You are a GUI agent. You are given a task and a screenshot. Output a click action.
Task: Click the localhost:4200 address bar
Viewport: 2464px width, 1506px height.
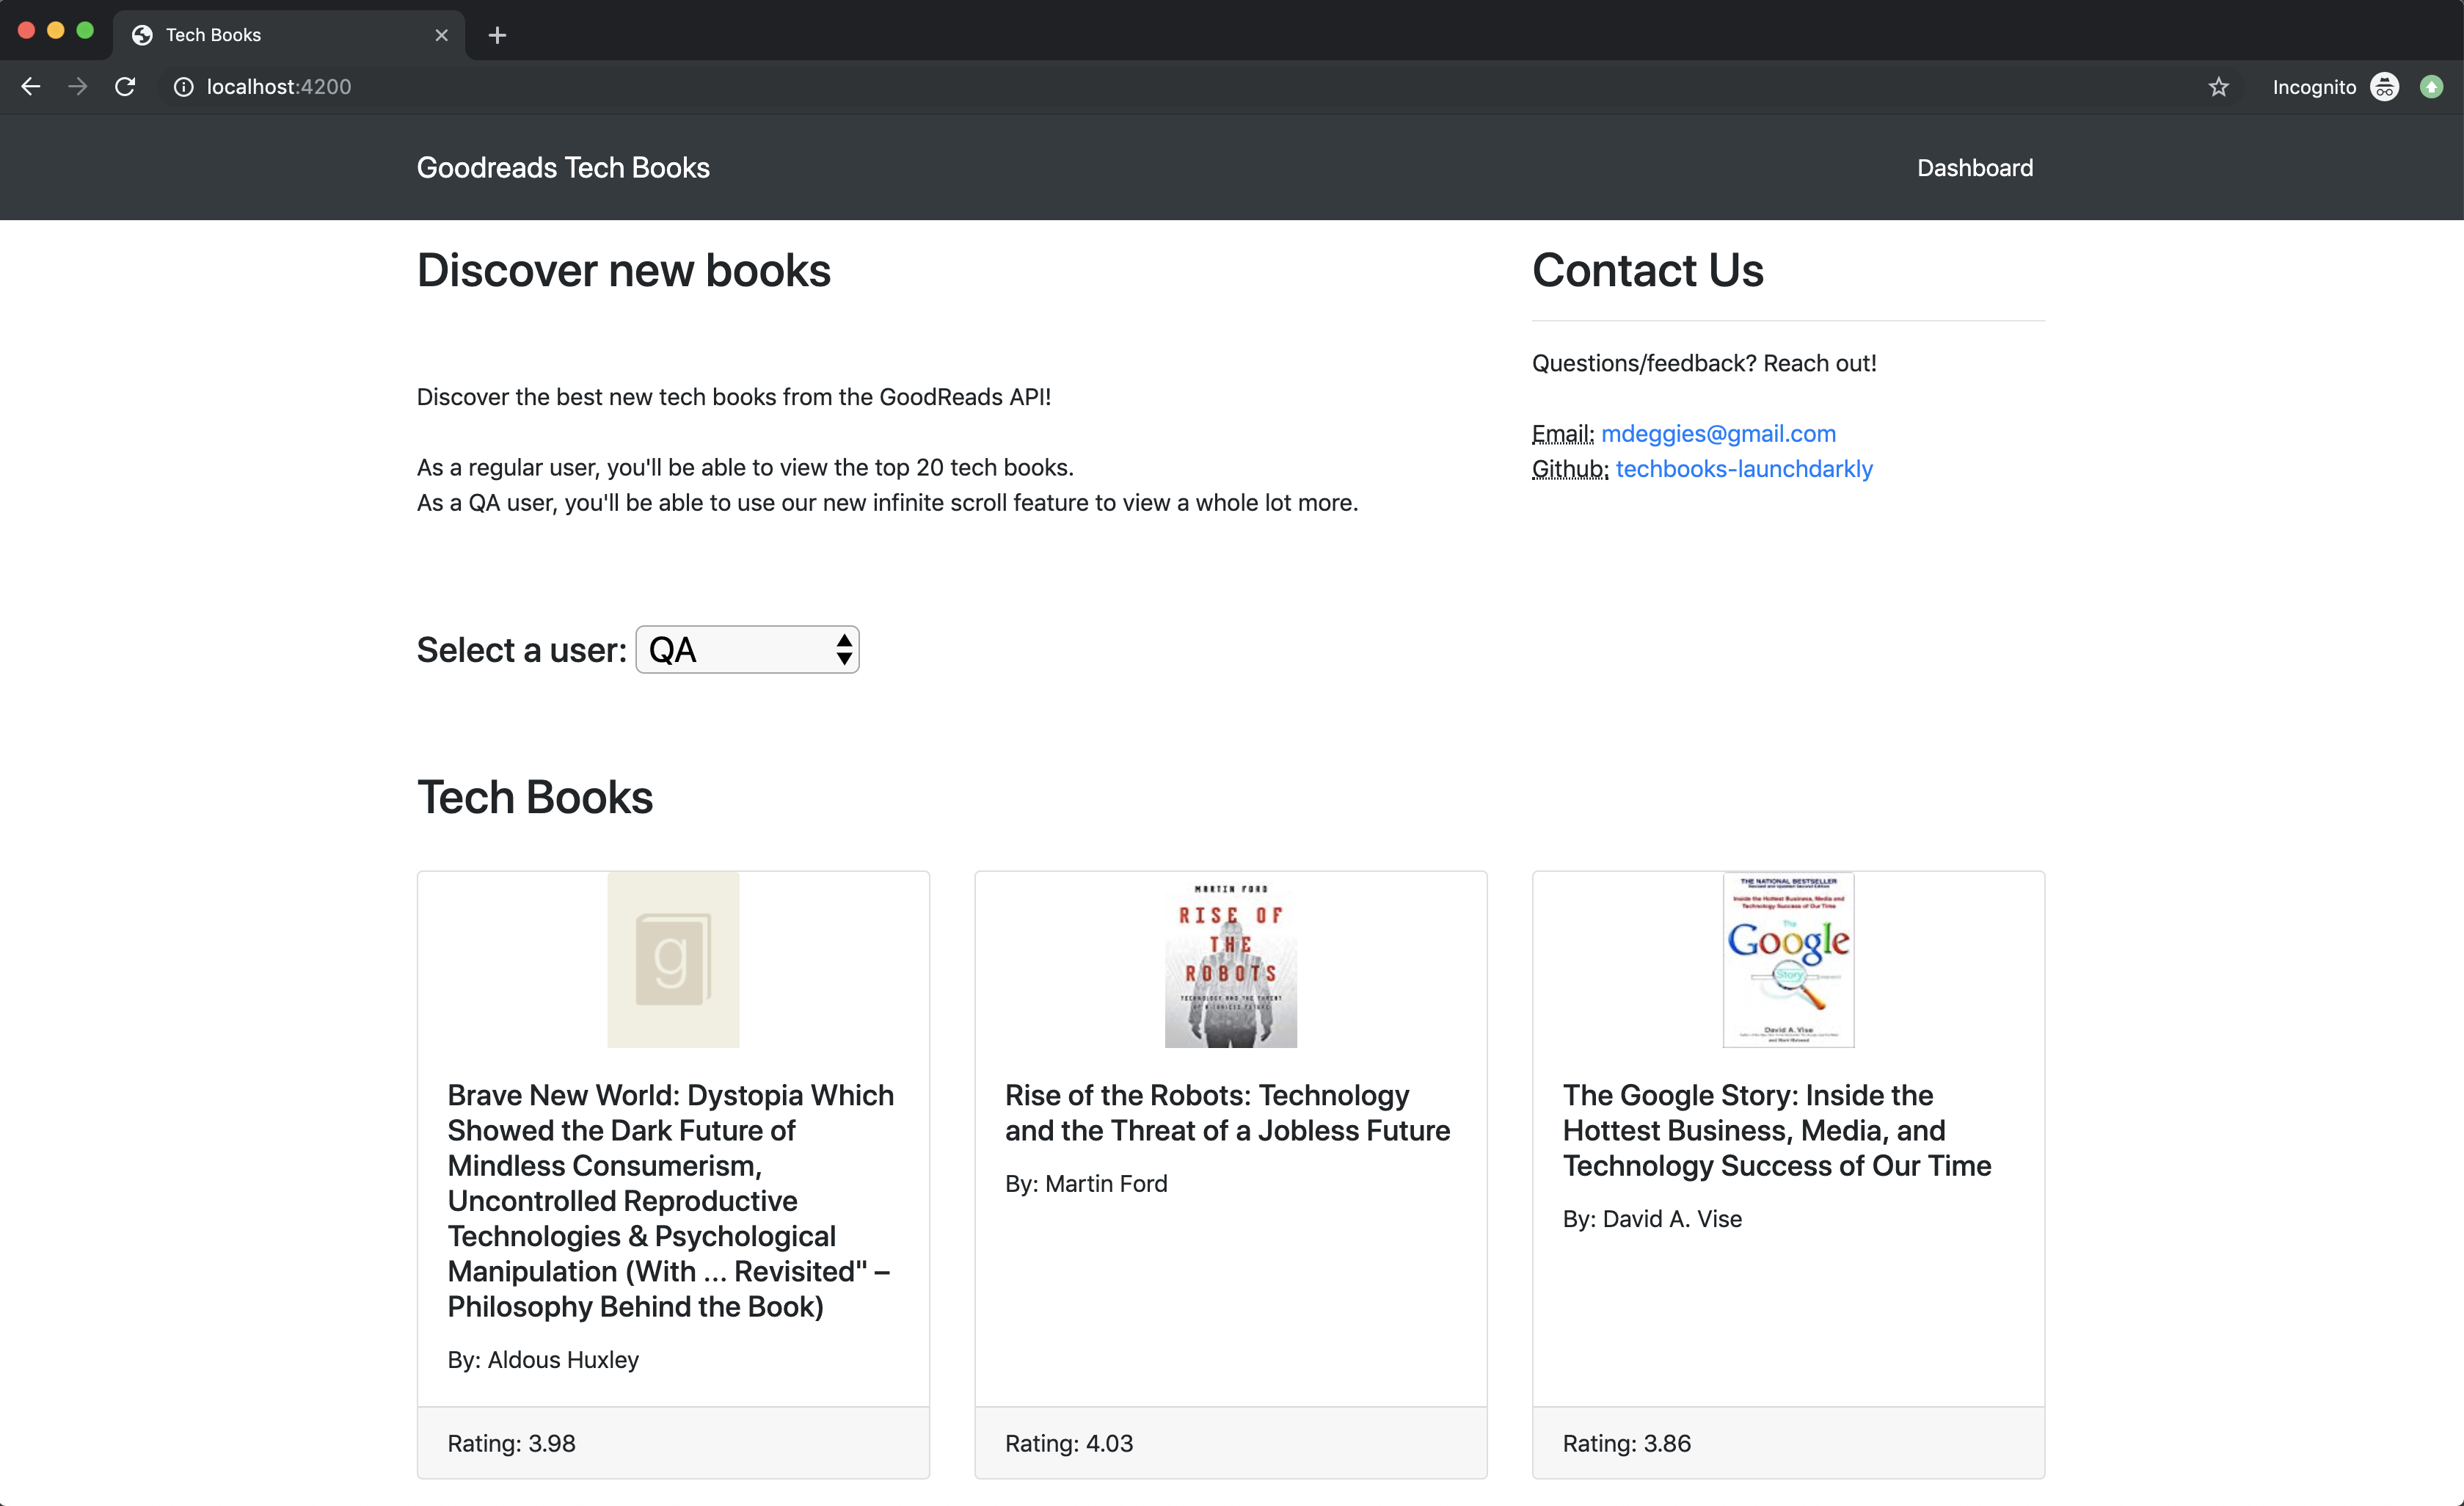pyautogui.click(x=700, y=87)
